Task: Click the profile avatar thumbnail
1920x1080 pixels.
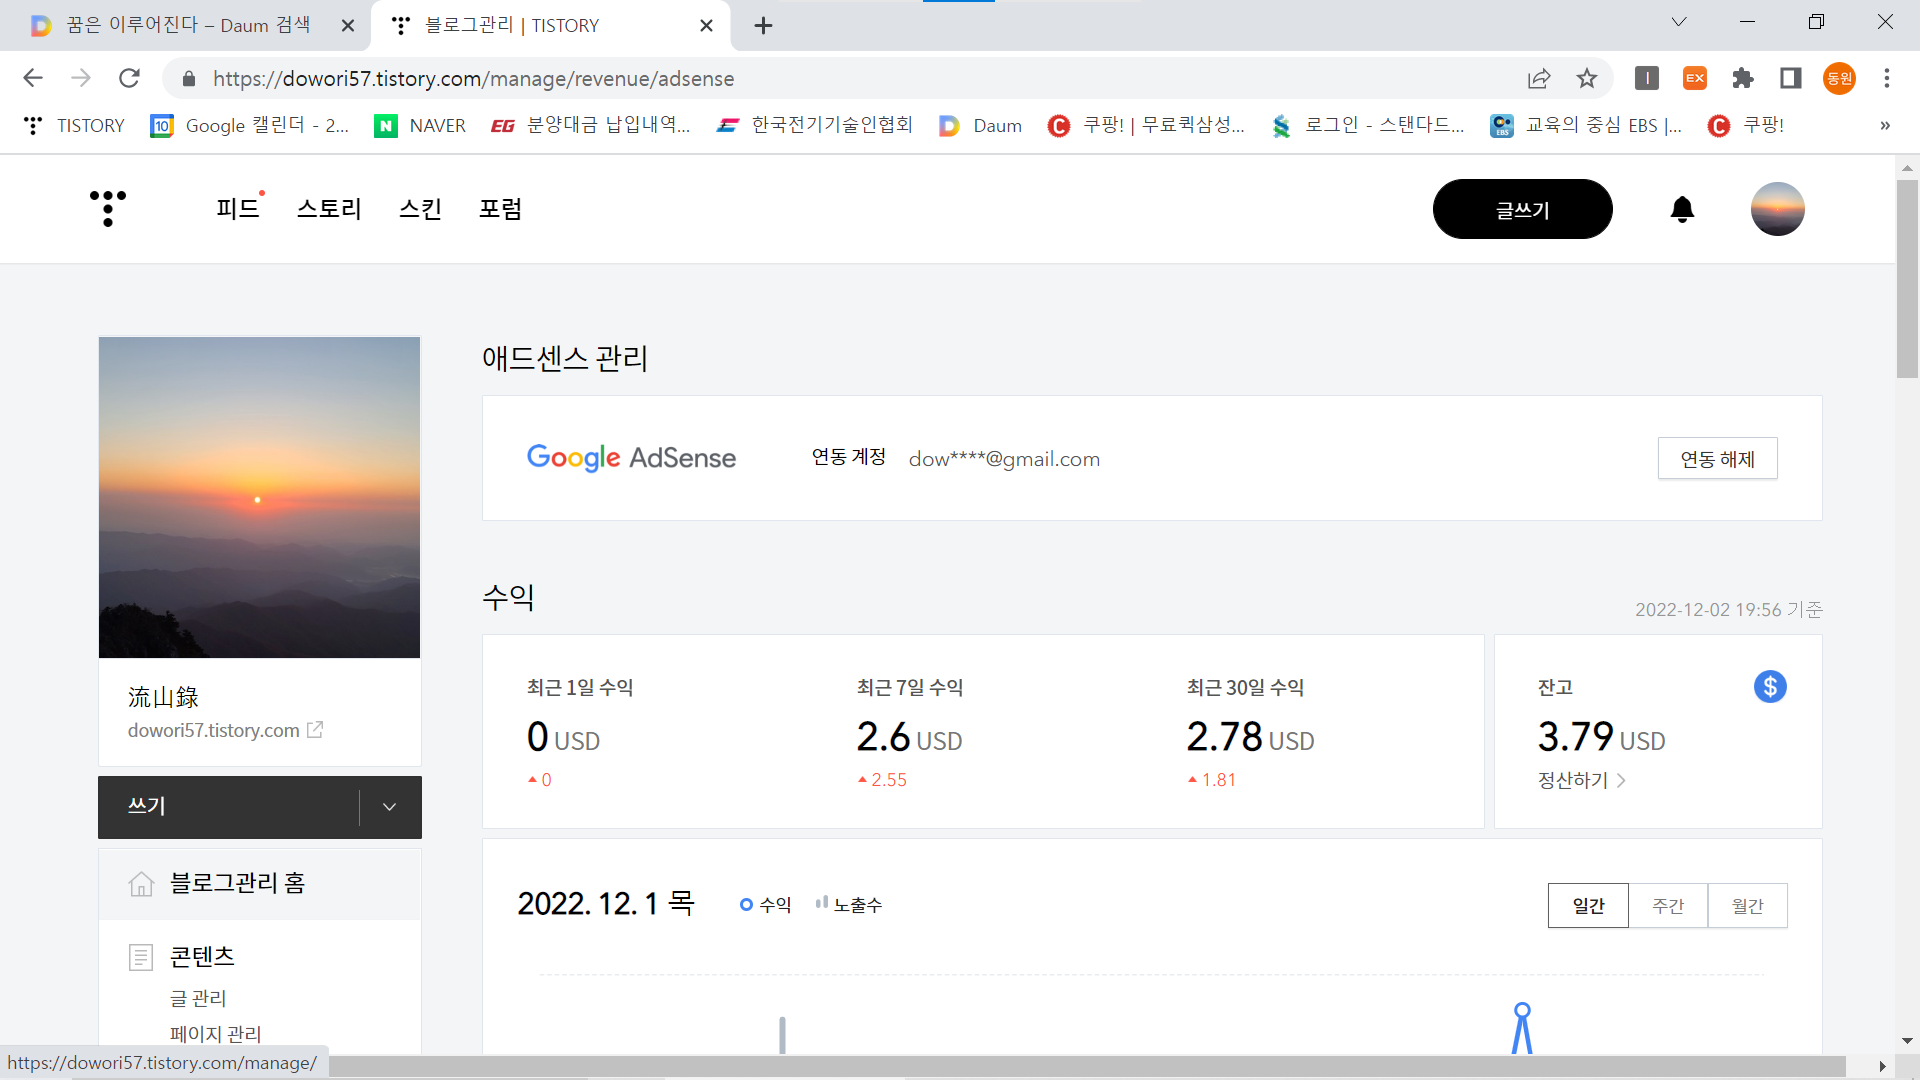Action: (x=1777, y=209)
